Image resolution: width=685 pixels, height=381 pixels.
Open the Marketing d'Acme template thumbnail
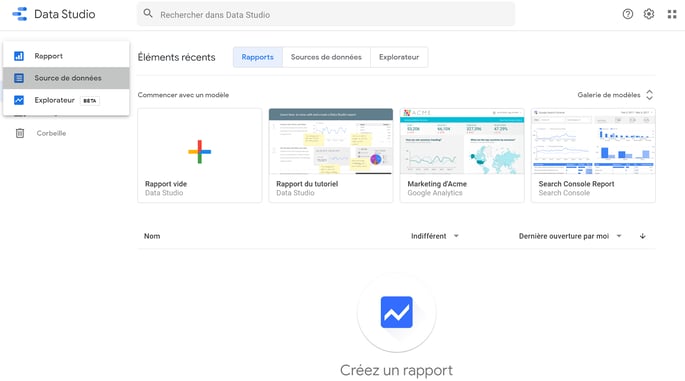(x=462, y=141)
